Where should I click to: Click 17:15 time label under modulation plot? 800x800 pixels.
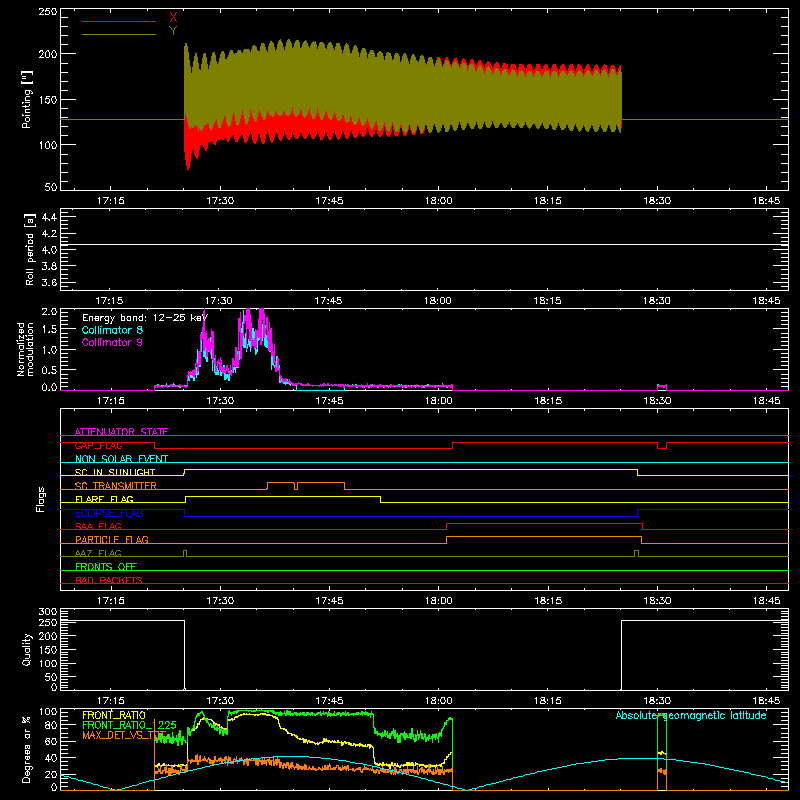click(x=111, y=401)
